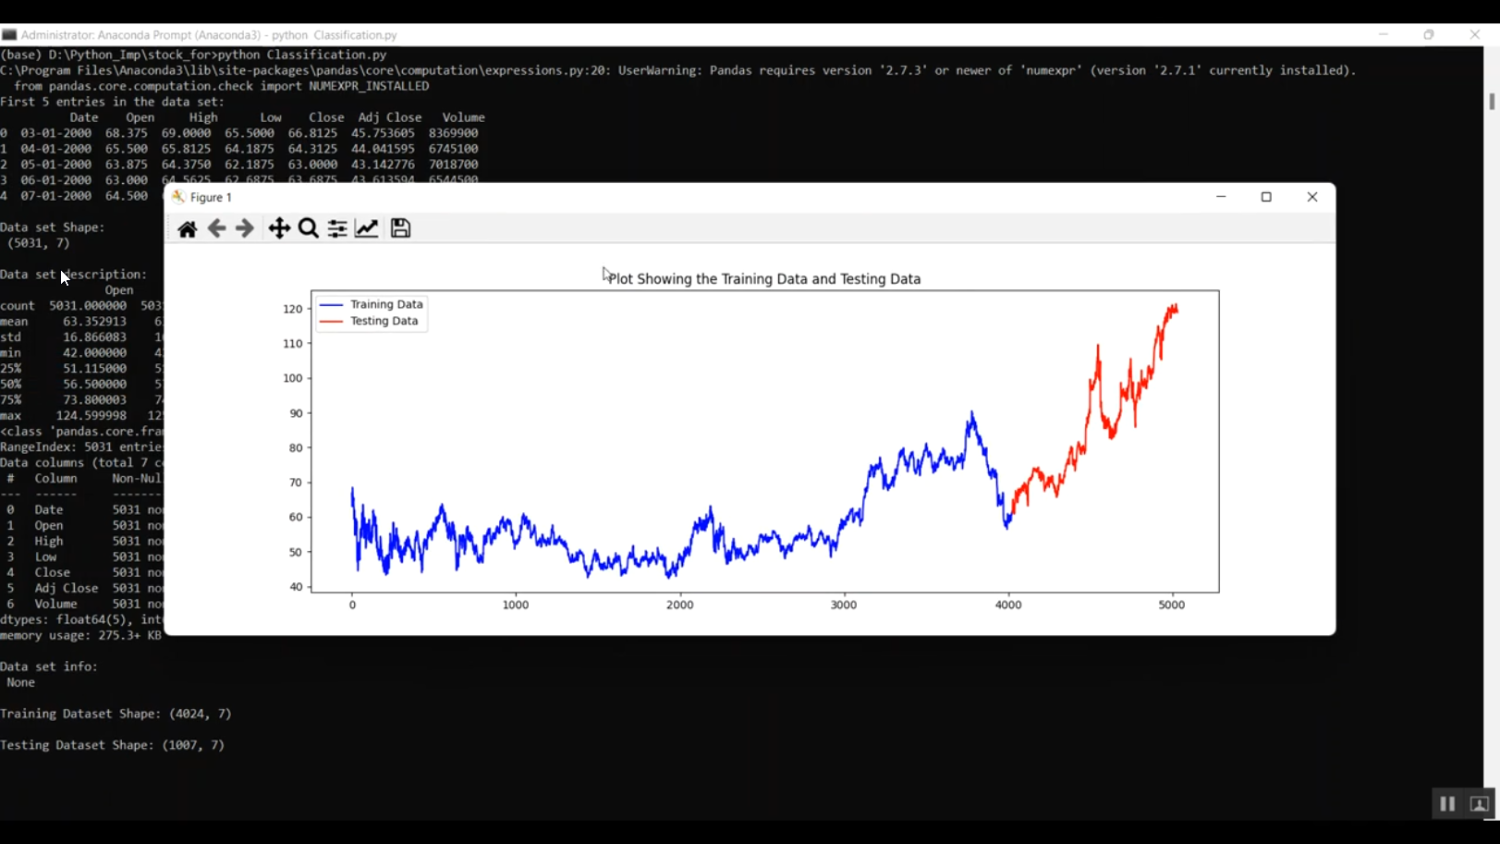The height and width of the screenshot is (844, 1500).
Task: Click the Figure 1 window title icon
Action: pos(178,197)
